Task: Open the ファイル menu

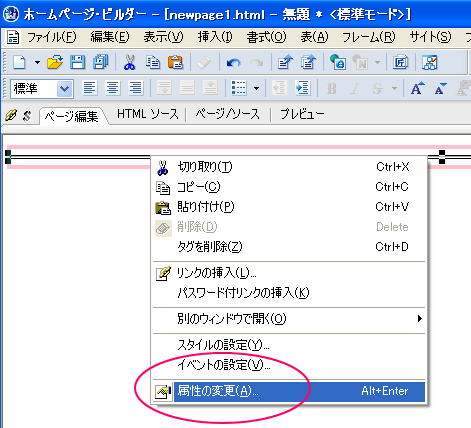Action: tap(51, 37)
